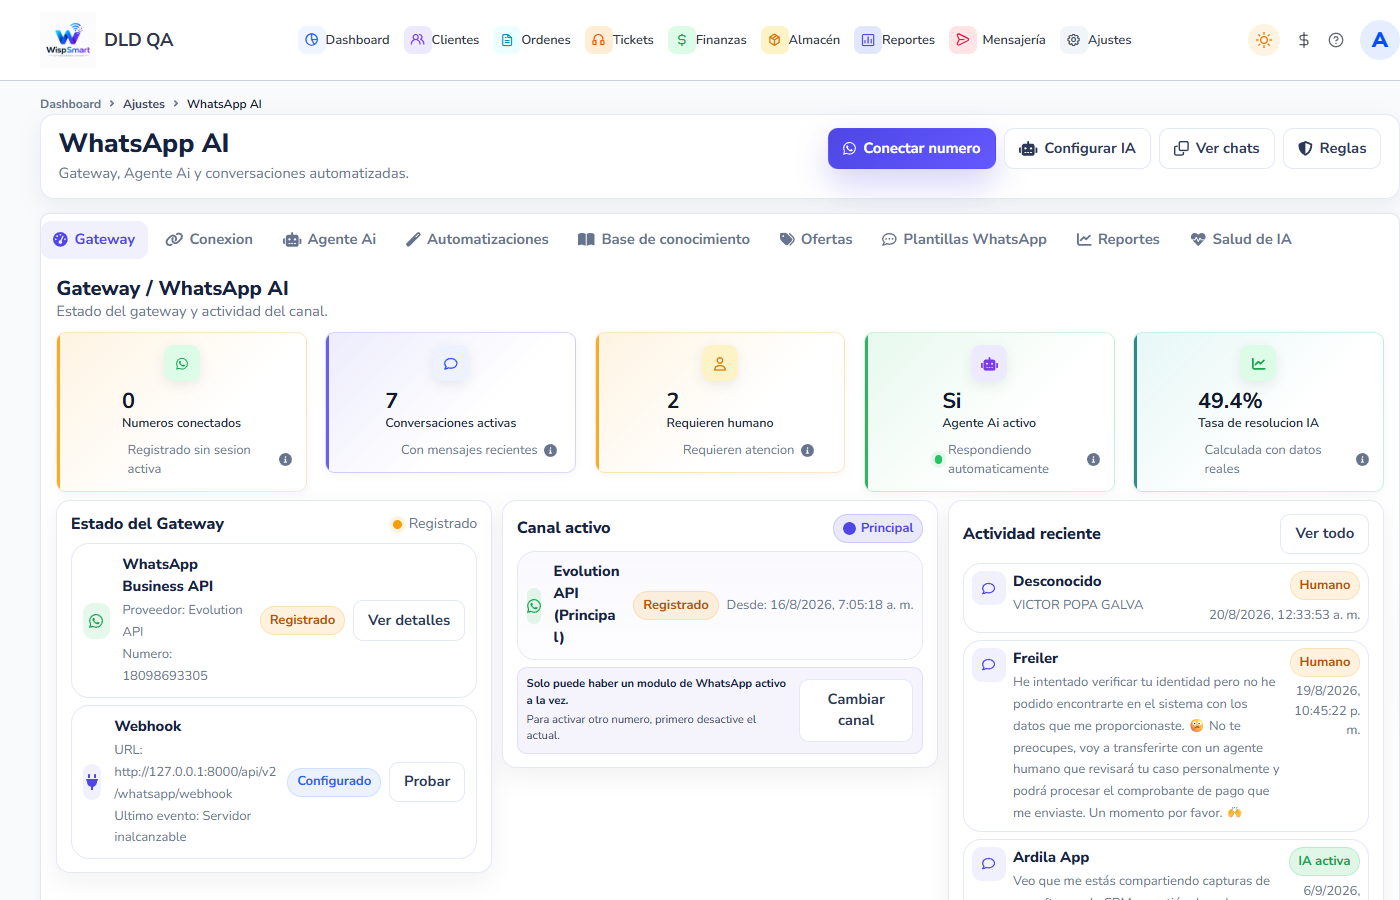Click info icon on Tasa de resolucion card
Viewport: 1400px width, 900px height.
[x=1362, y=460]
